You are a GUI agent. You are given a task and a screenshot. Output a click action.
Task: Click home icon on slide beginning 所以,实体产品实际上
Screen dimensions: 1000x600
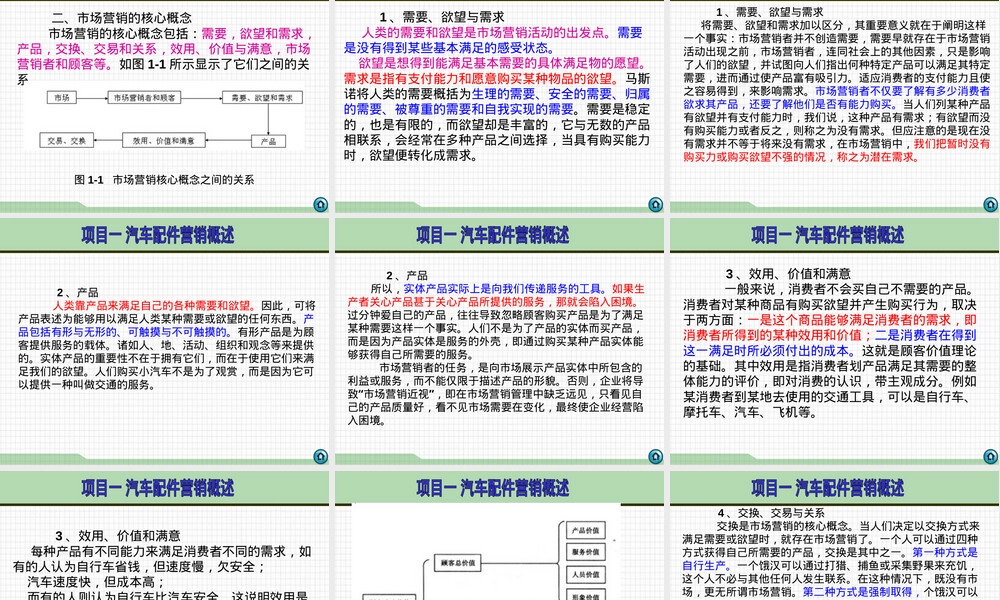click(656, 457)
